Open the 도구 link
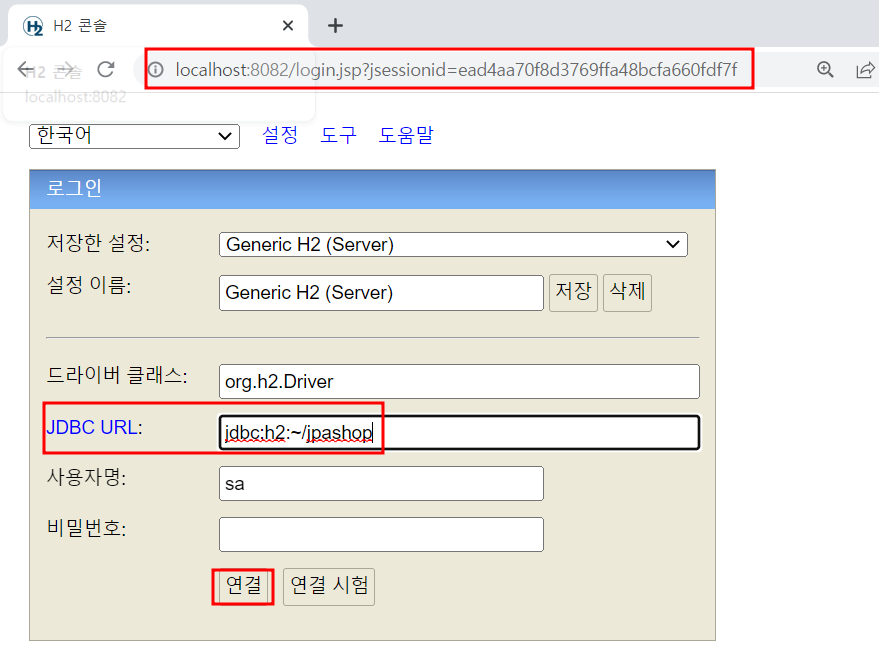Screen dimensions: 879x661 338,135
